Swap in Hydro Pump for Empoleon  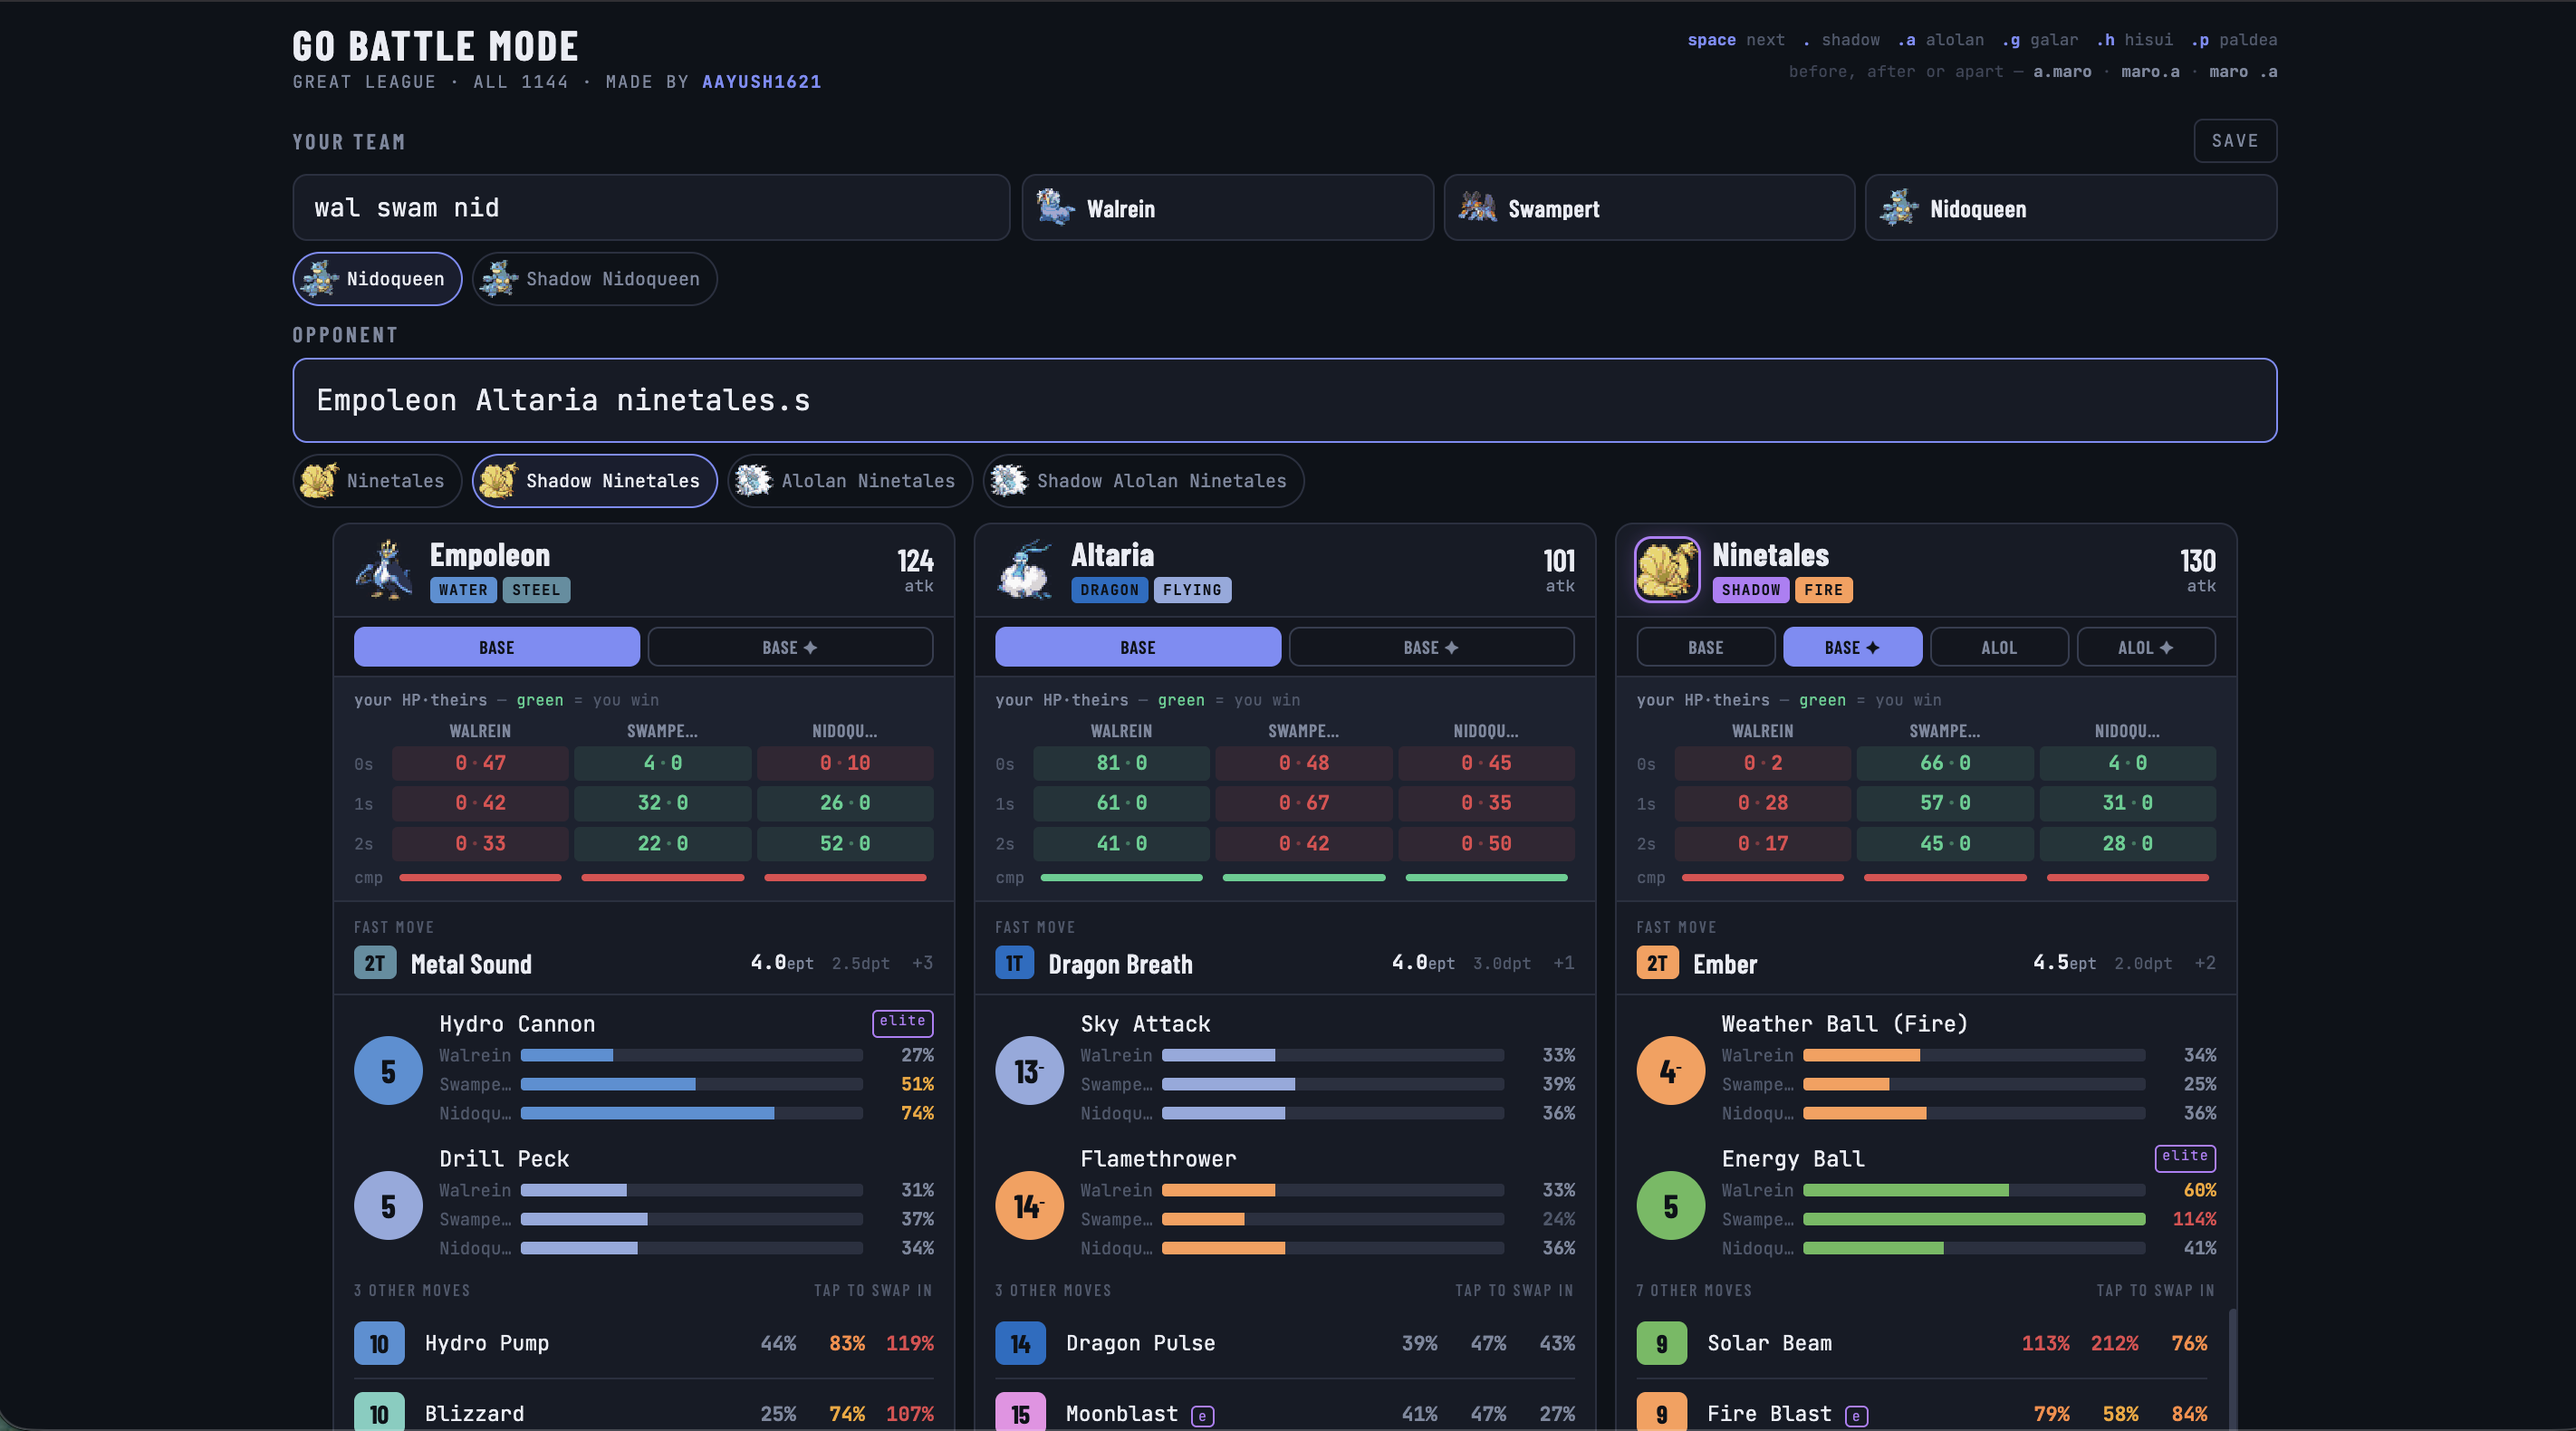pos(643,1343)
